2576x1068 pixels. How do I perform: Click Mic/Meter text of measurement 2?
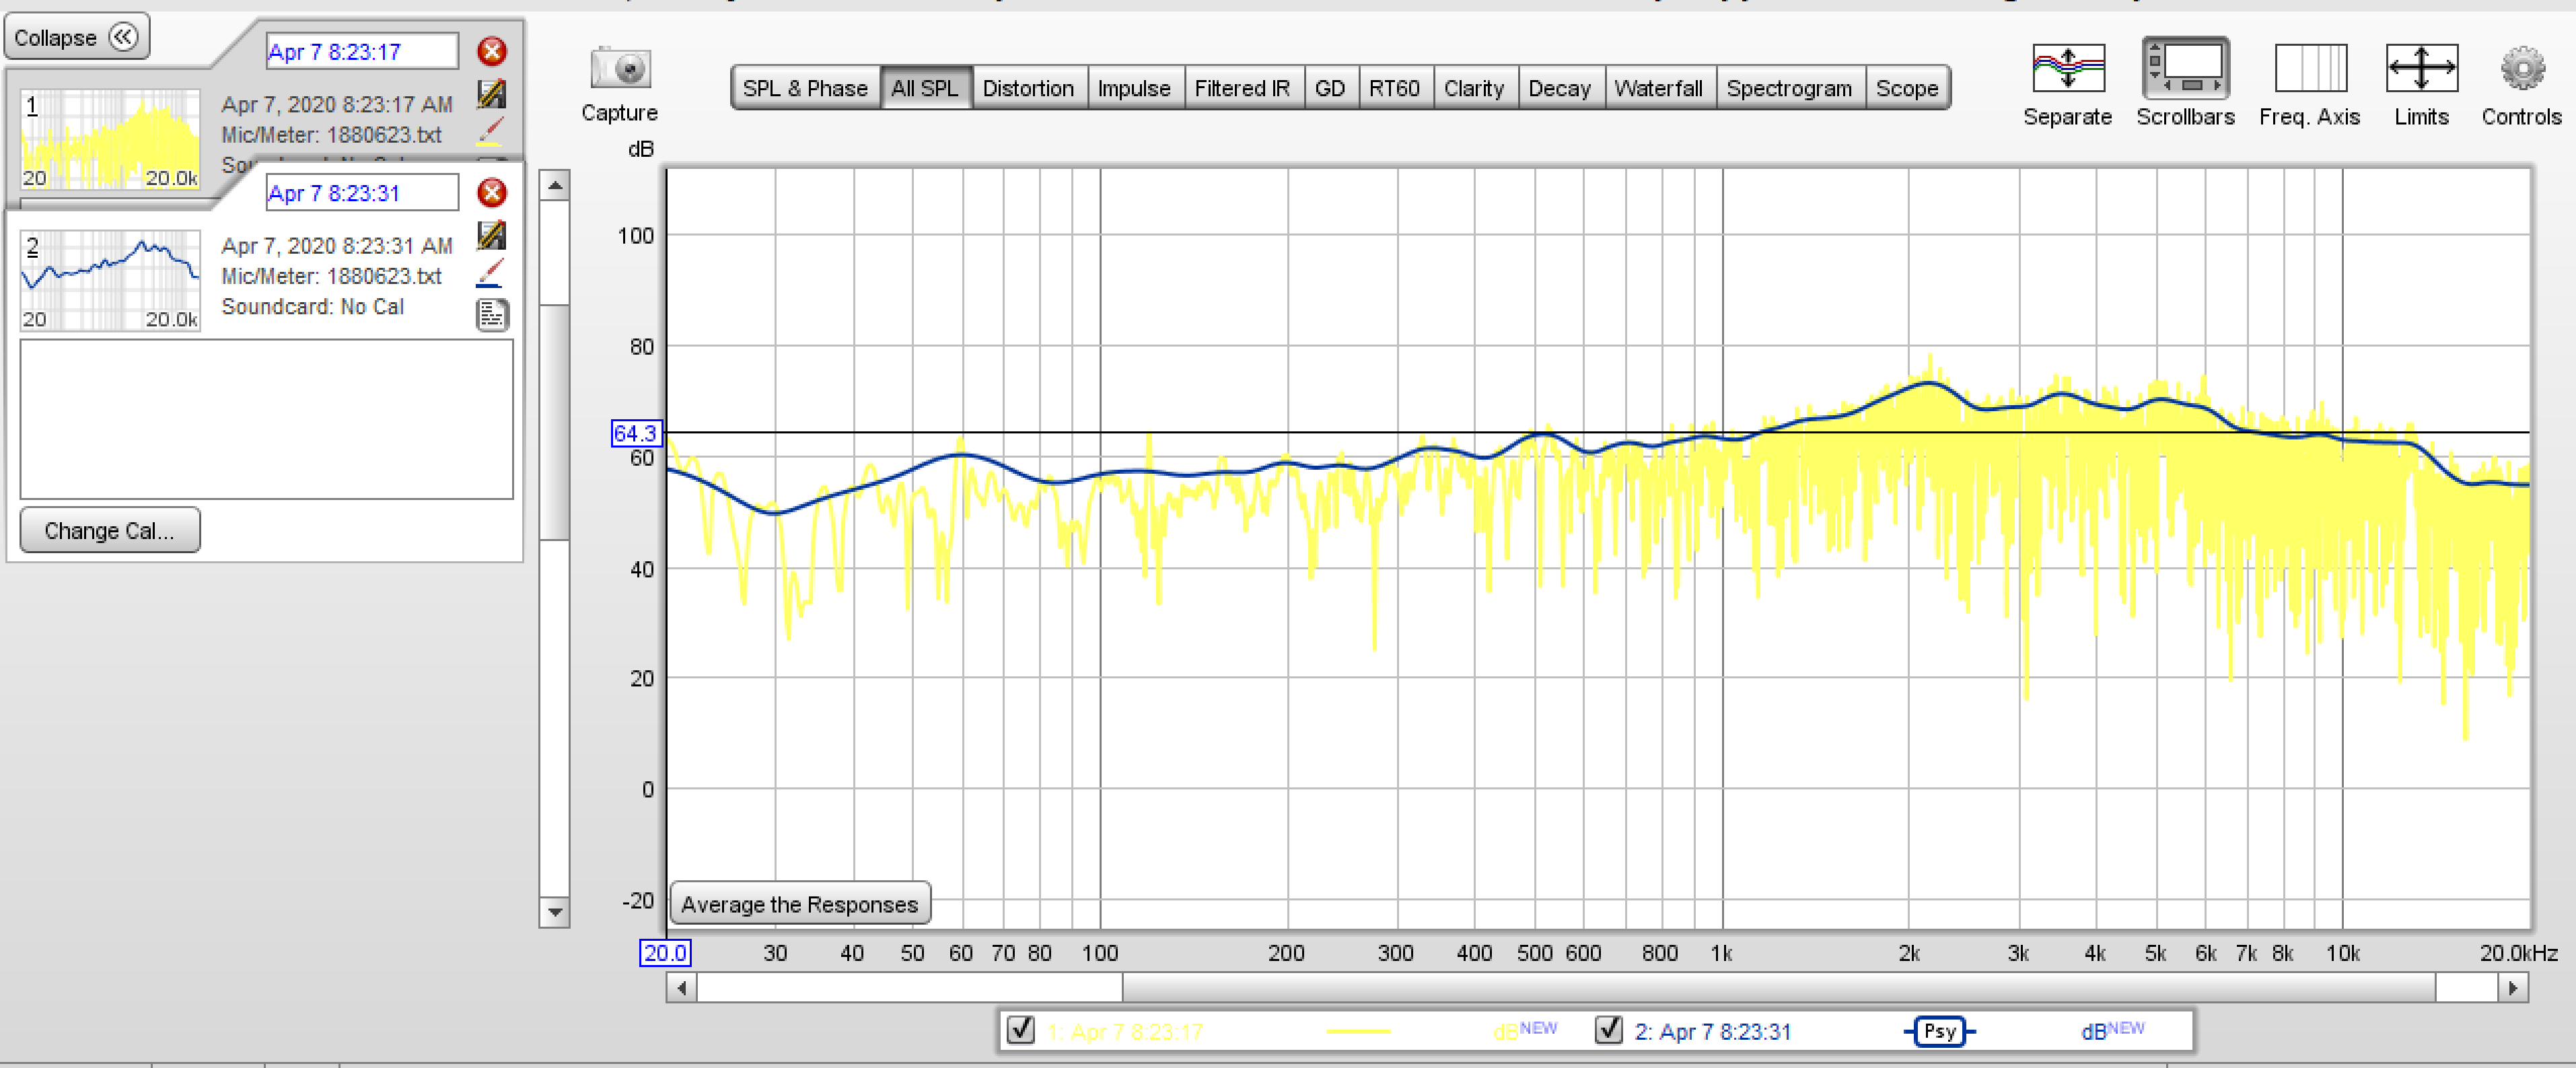click(331, 276)
